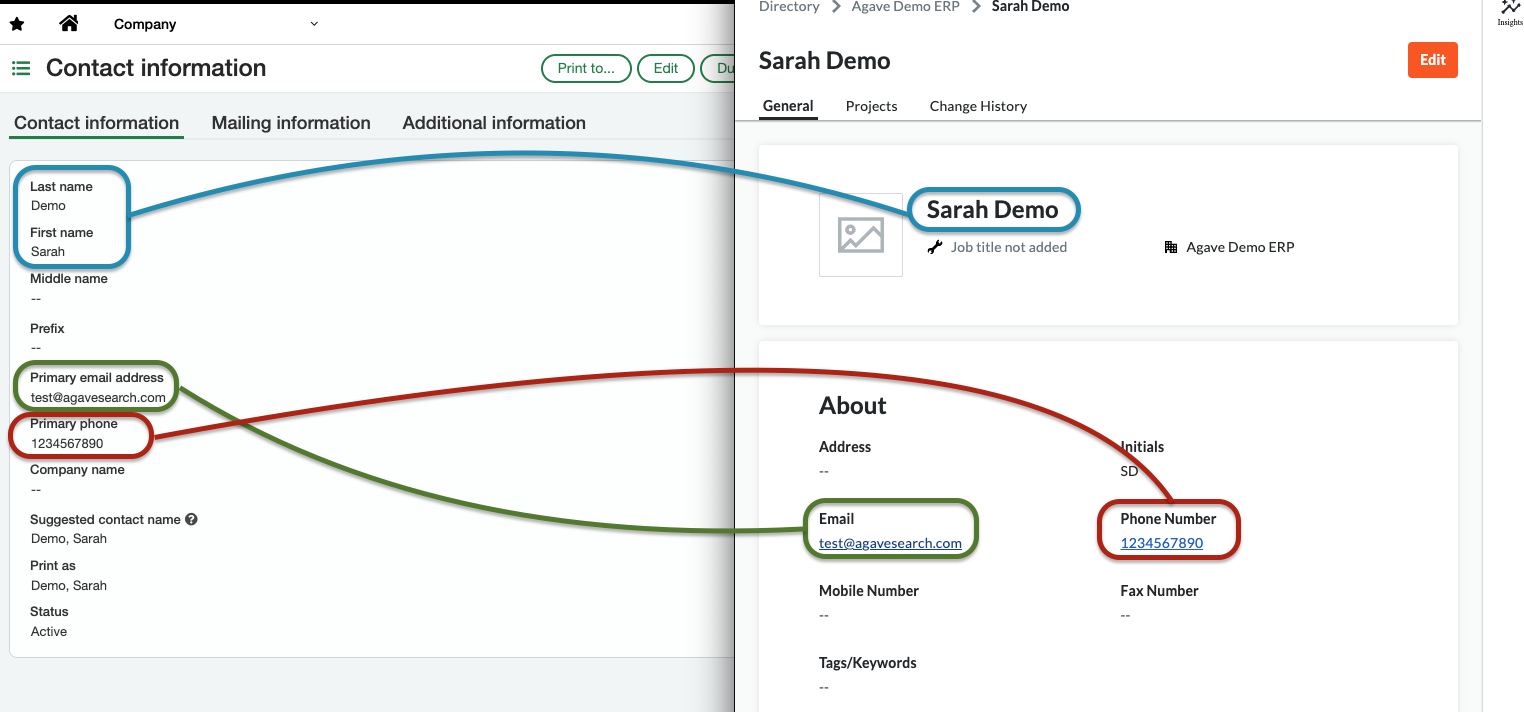The image size is (1524, 712).
Task: Click the Sarah Demo heading in the profile card
Action: coord(992,210)
